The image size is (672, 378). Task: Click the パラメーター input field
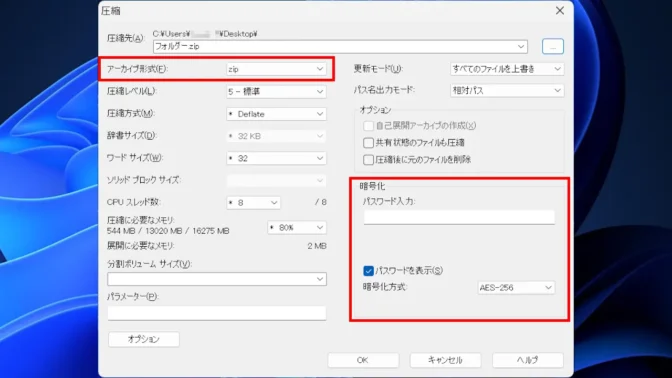point(217,313)
